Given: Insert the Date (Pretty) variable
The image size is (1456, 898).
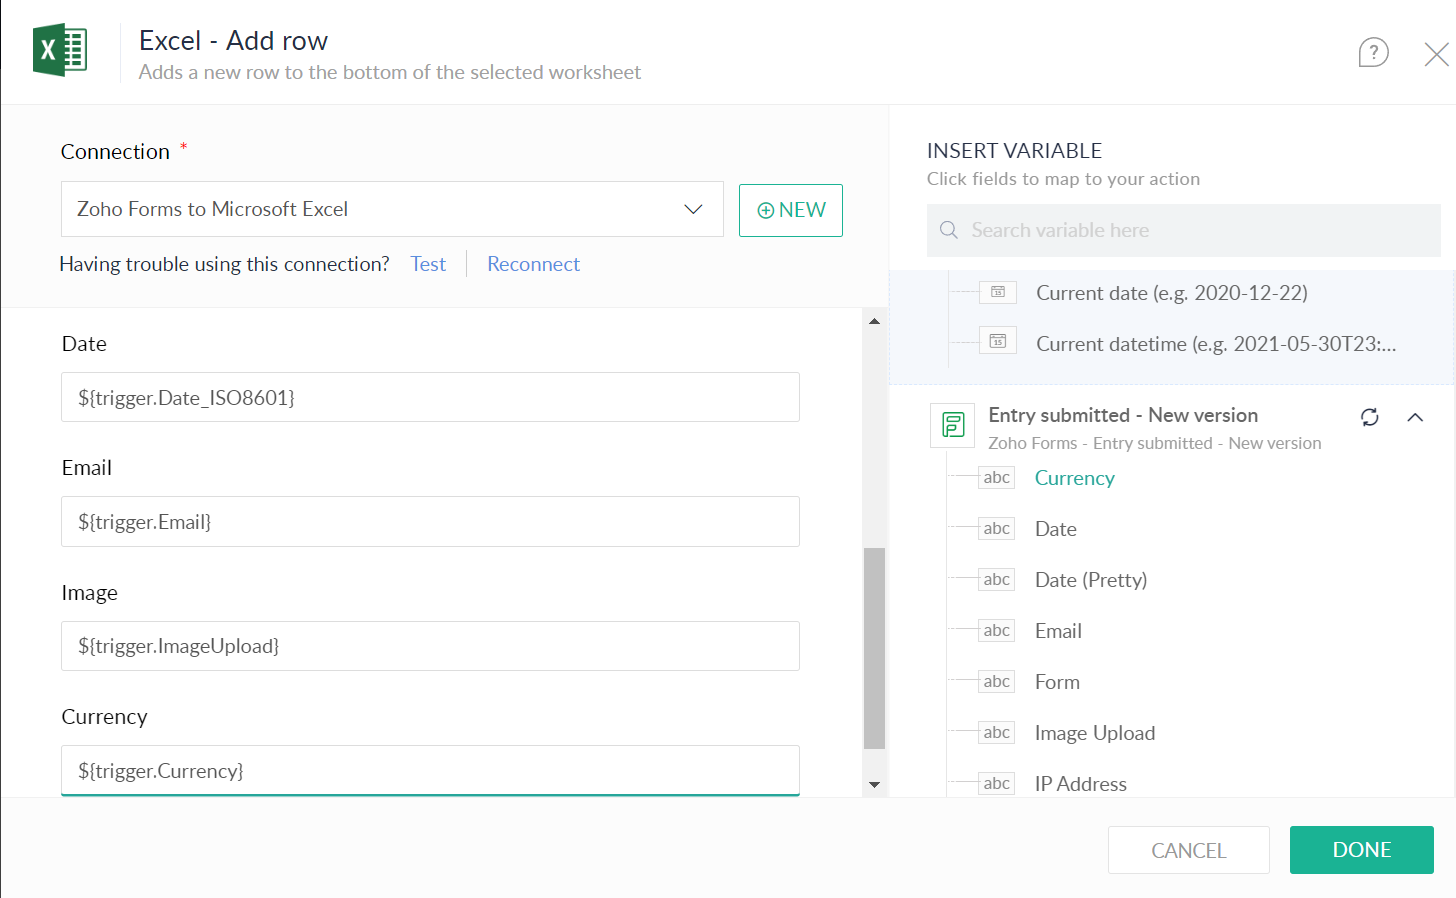Looking at the screenshot, I should (x=1091, y=580).
